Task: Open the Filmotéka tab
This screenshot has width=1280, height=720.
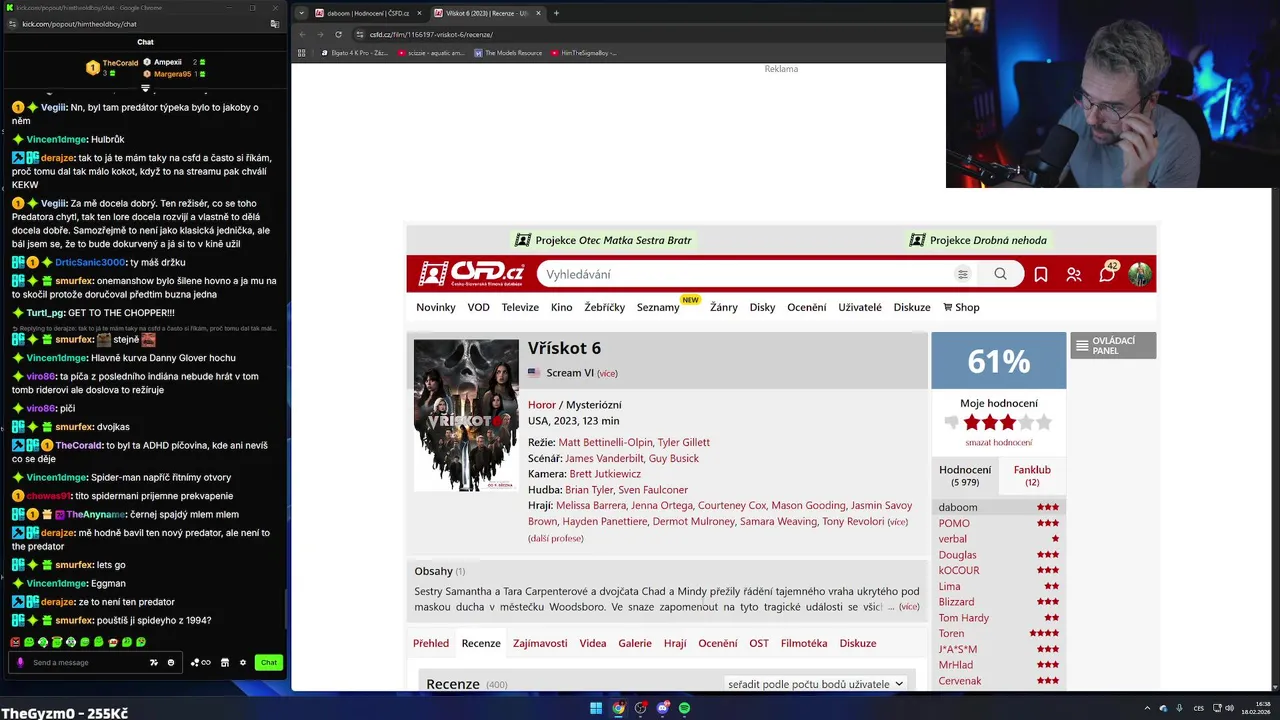Action: pos(804,643)
